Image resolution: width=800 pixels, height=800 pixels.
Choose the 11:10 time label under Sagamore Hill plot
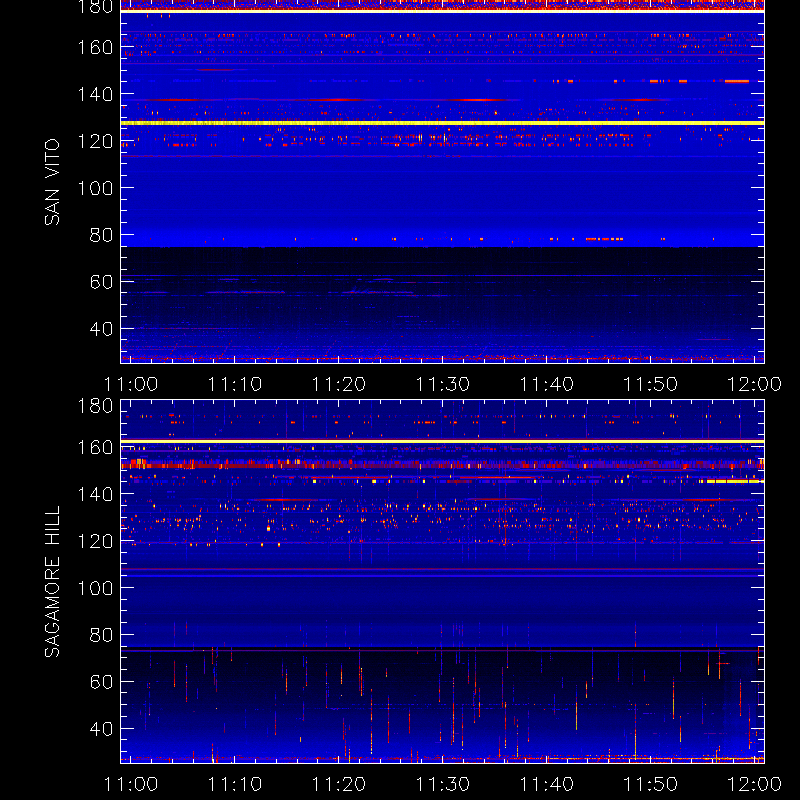click(x=235, y=784)
